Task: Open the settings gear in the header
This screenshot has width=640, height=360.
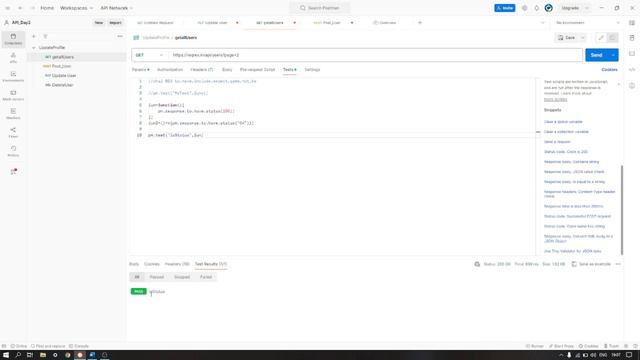Action: (x=524, y=8)
